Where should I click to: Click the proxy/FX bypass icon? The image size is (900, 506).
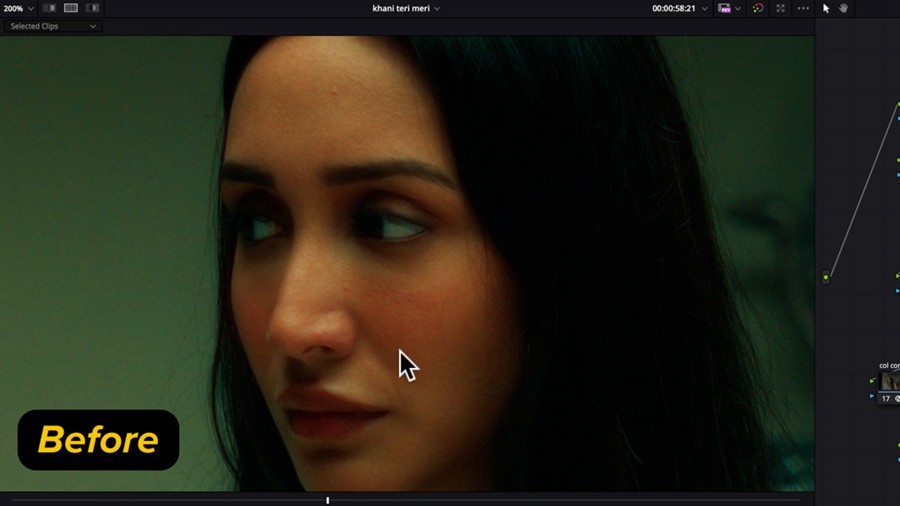[x=724, y=8]
